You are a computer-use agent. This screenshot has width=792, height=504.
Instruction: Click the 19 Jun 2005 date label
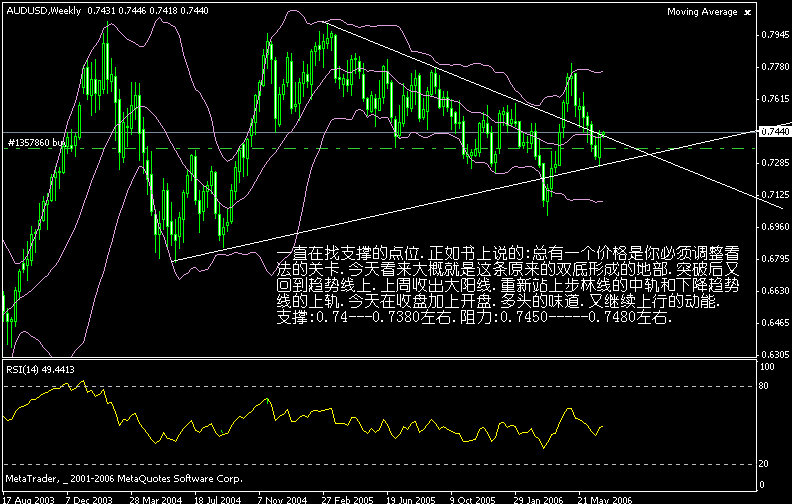pos(411,499)
